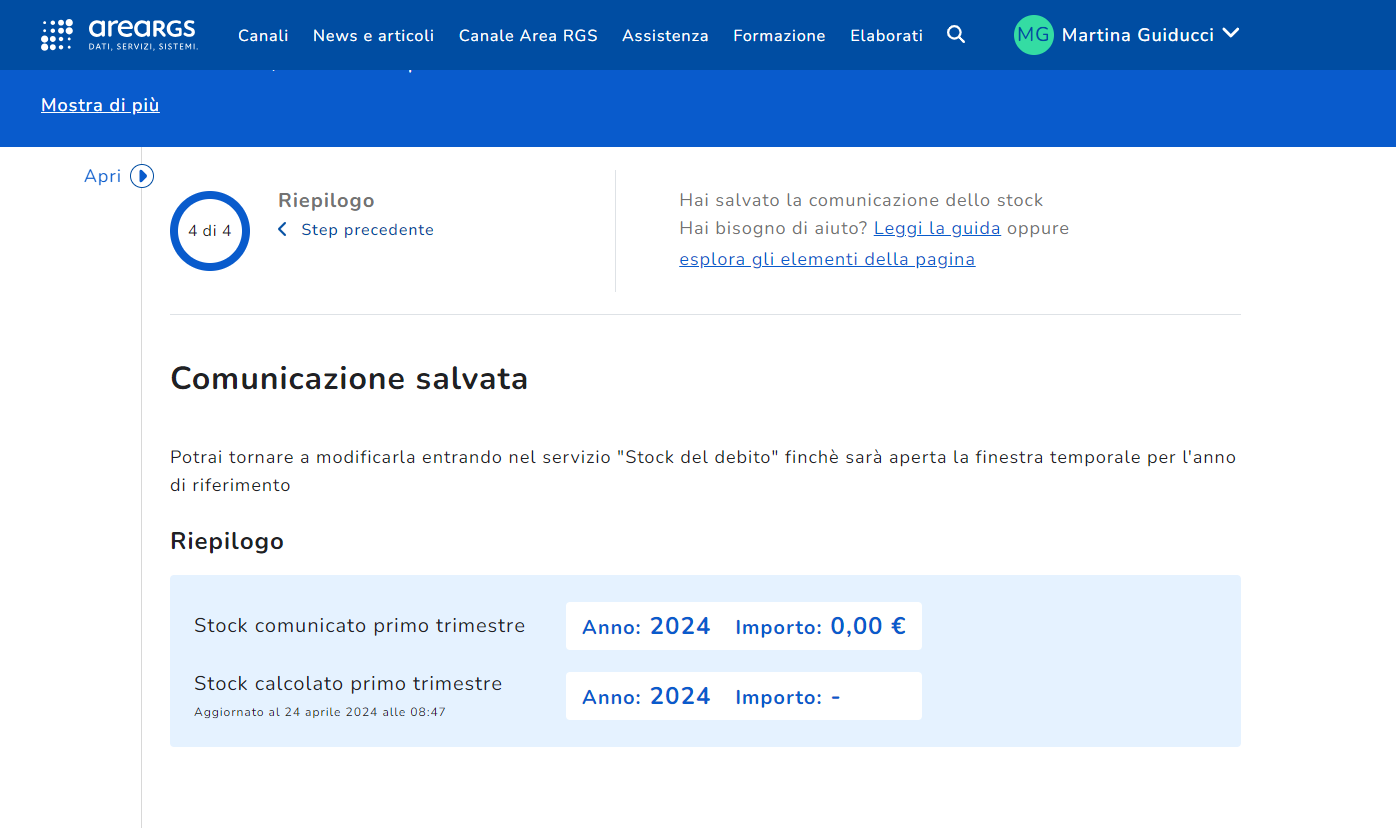1396x828 pixels.
Task: Expand the side panel via Apri
Action: 103,176
